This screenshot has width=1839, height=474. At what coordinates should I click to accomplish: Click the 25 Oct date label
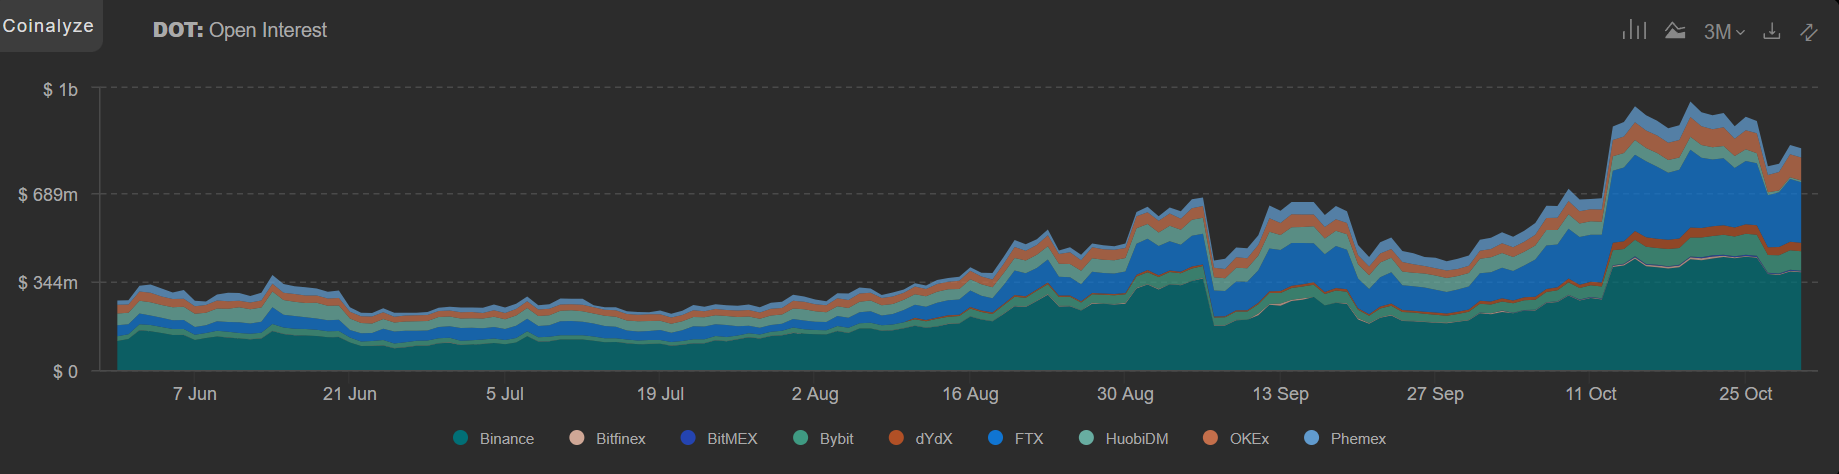[x=1746, y=394]
